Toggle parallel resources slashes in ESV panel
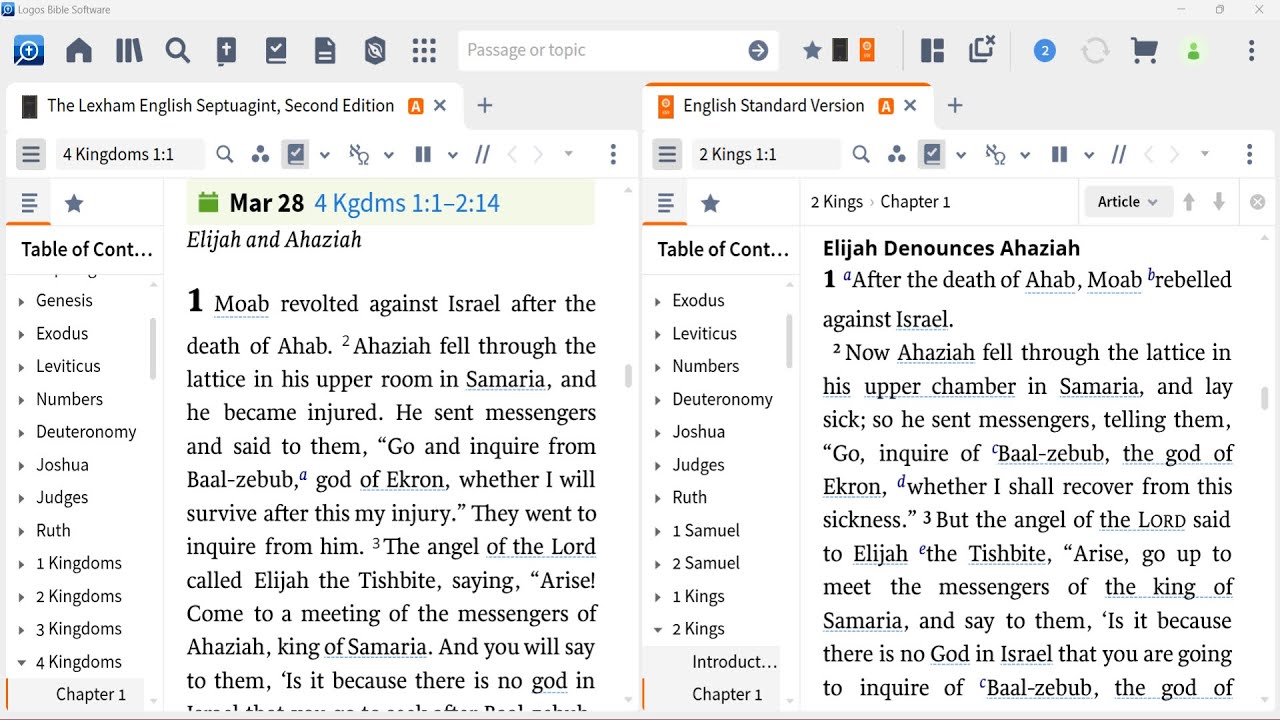1280x720 pixels. [1119, 154]
